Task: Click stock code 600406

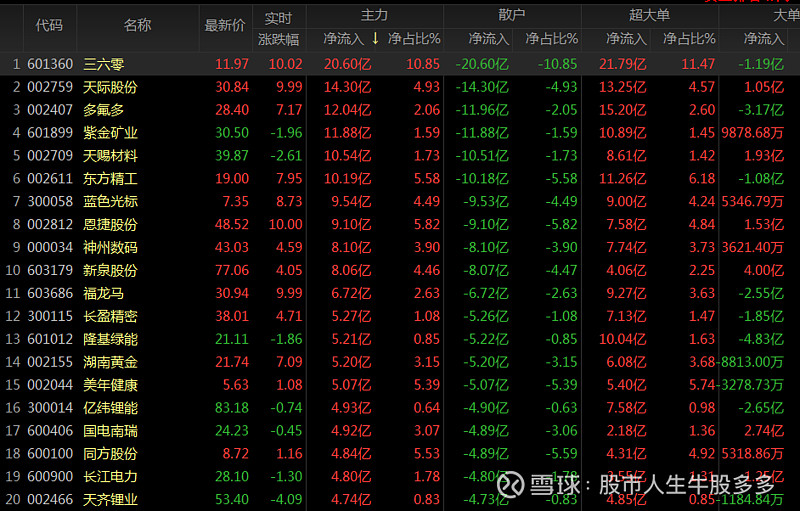Action: [x=50, y=431]
